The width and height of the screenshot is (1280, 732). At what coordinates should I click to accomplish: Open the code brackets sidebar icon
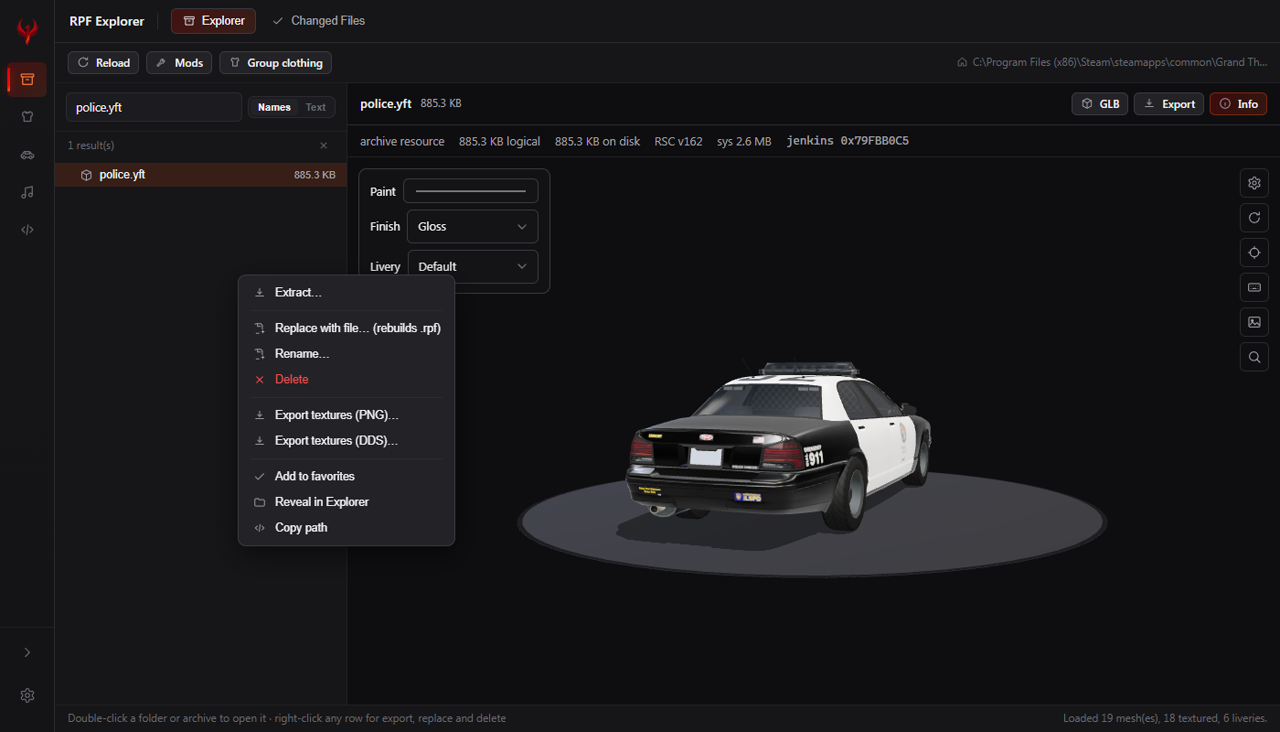[27, 229]
